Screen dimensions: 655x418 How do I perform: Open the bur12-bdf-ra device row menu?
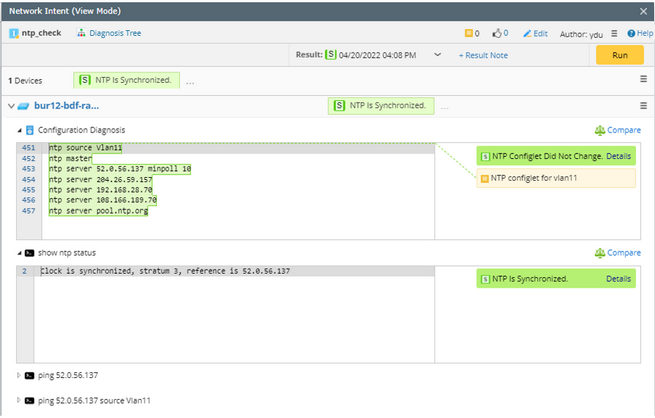[643, 106]
